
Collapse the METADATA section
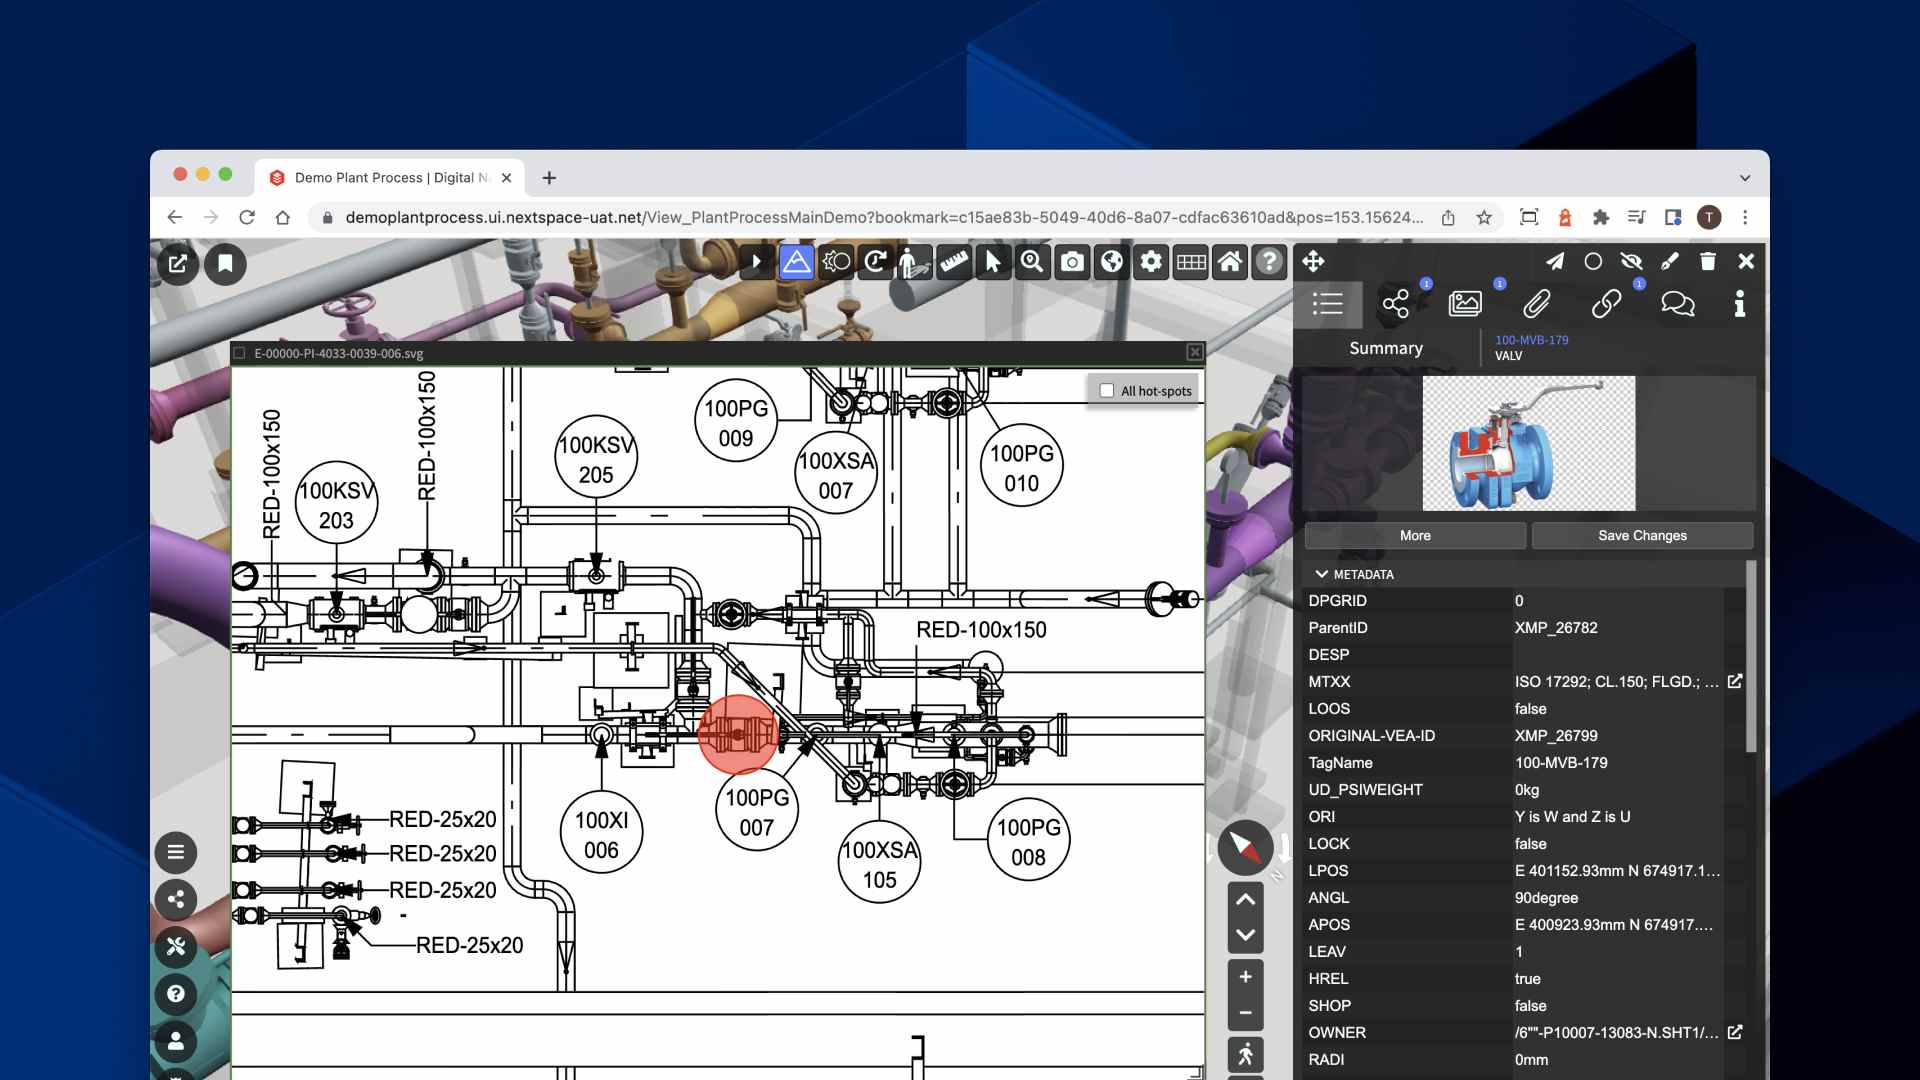(1322, 574)
